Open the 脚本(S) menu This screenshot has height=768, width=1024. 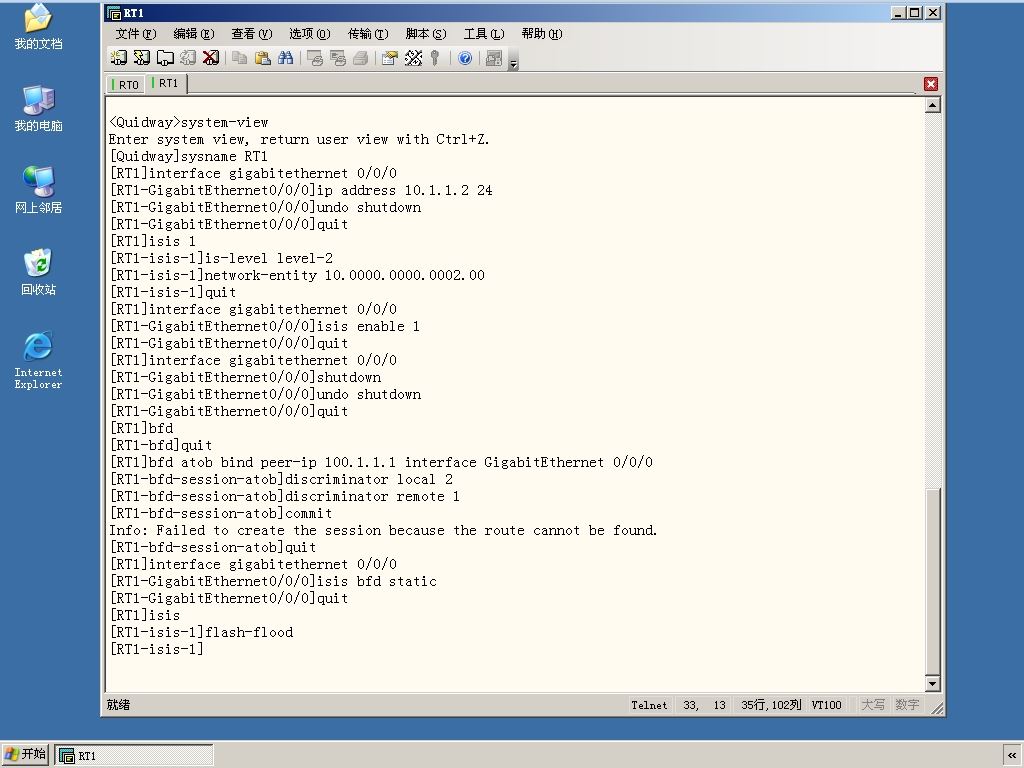pos(426,34)
